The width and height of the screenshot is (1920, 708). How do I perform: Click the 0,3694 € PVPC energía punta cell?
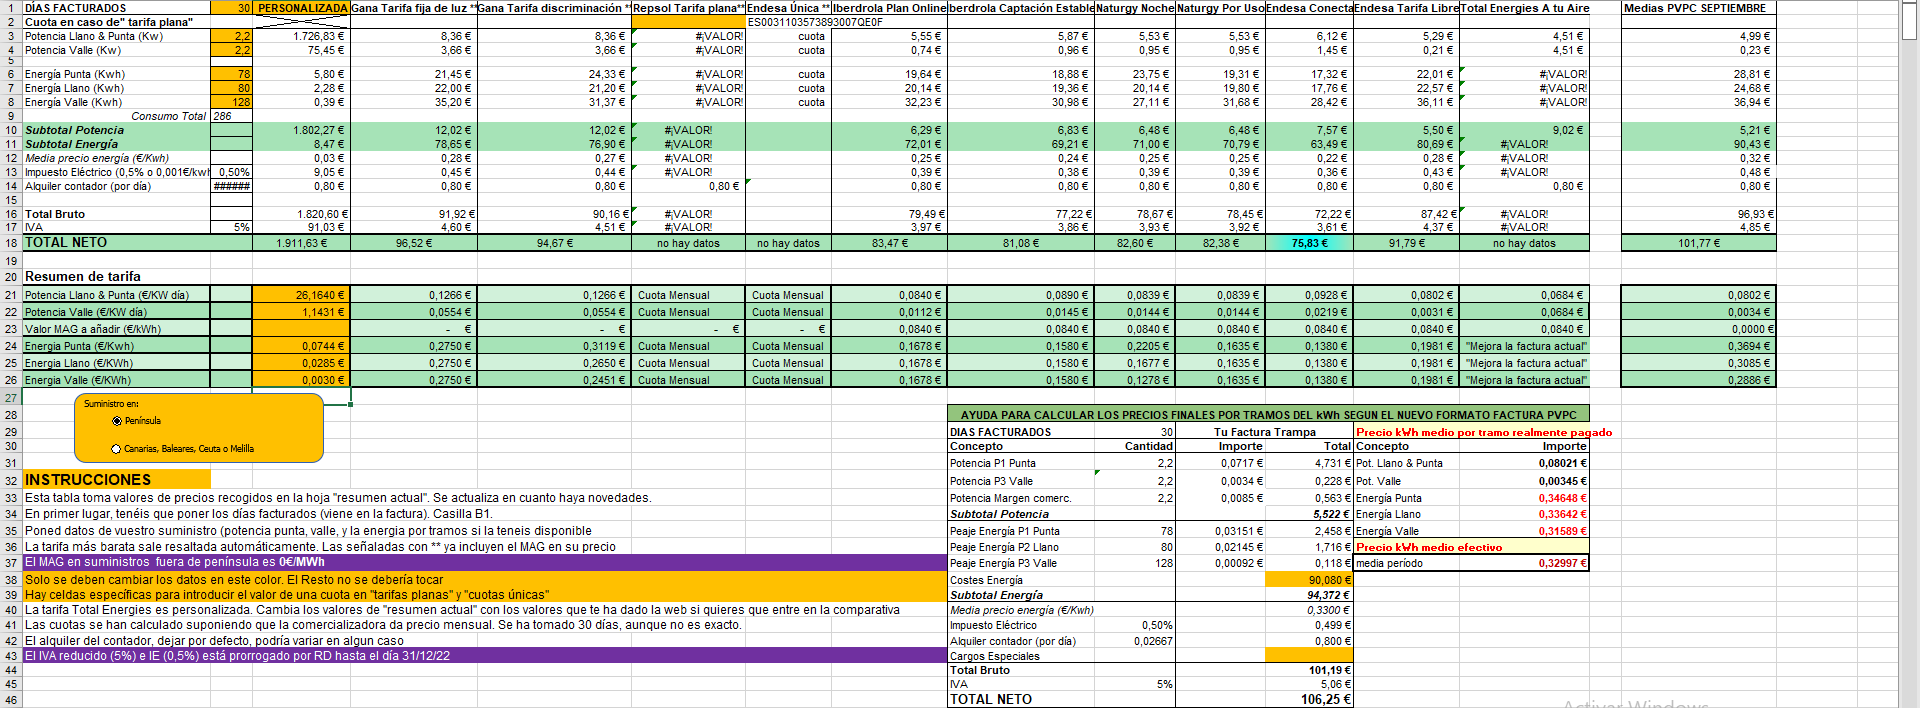tap(1698, 346)
